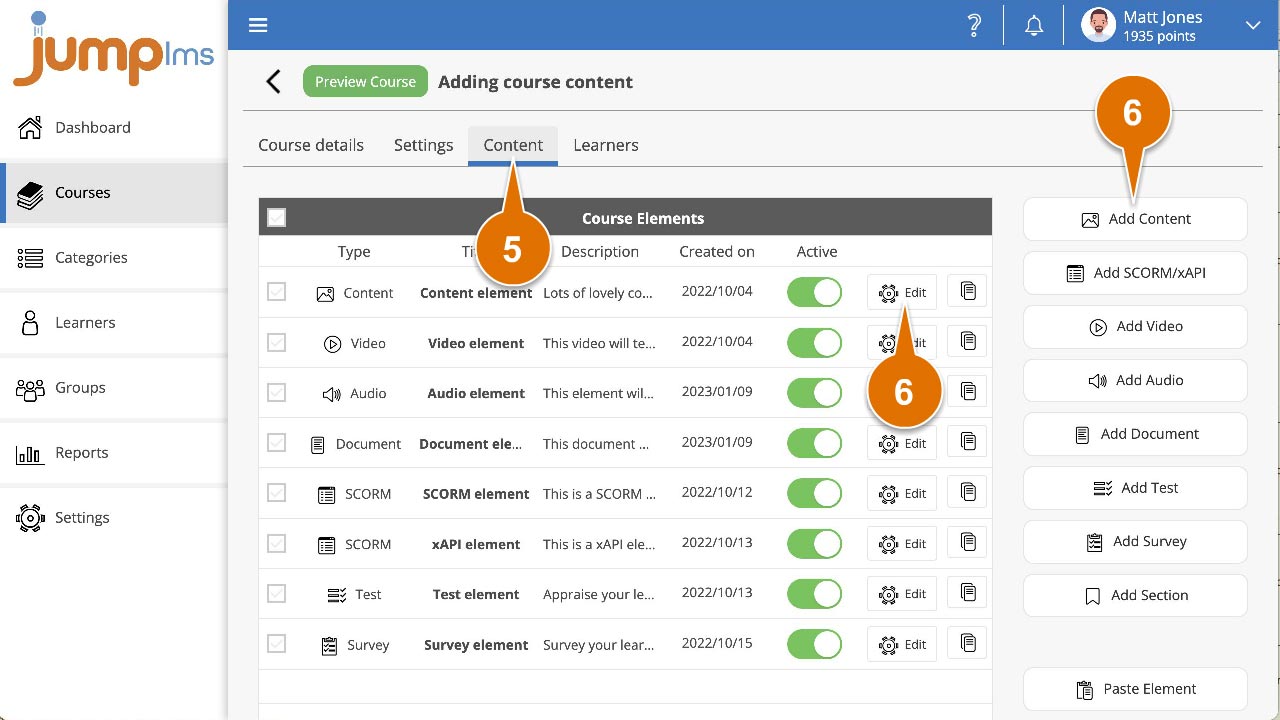
Task: Copy the Audio element via clipboard icon
Action: pos(967,391)
